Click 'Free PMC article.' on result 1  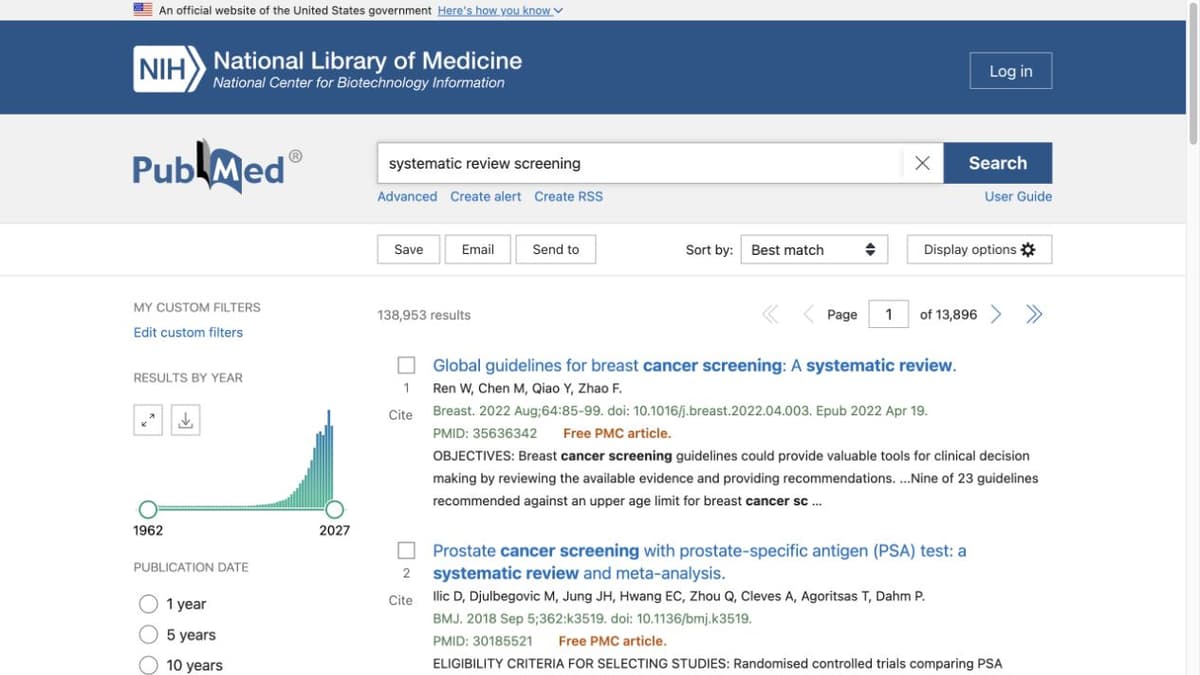click(617, 433)
